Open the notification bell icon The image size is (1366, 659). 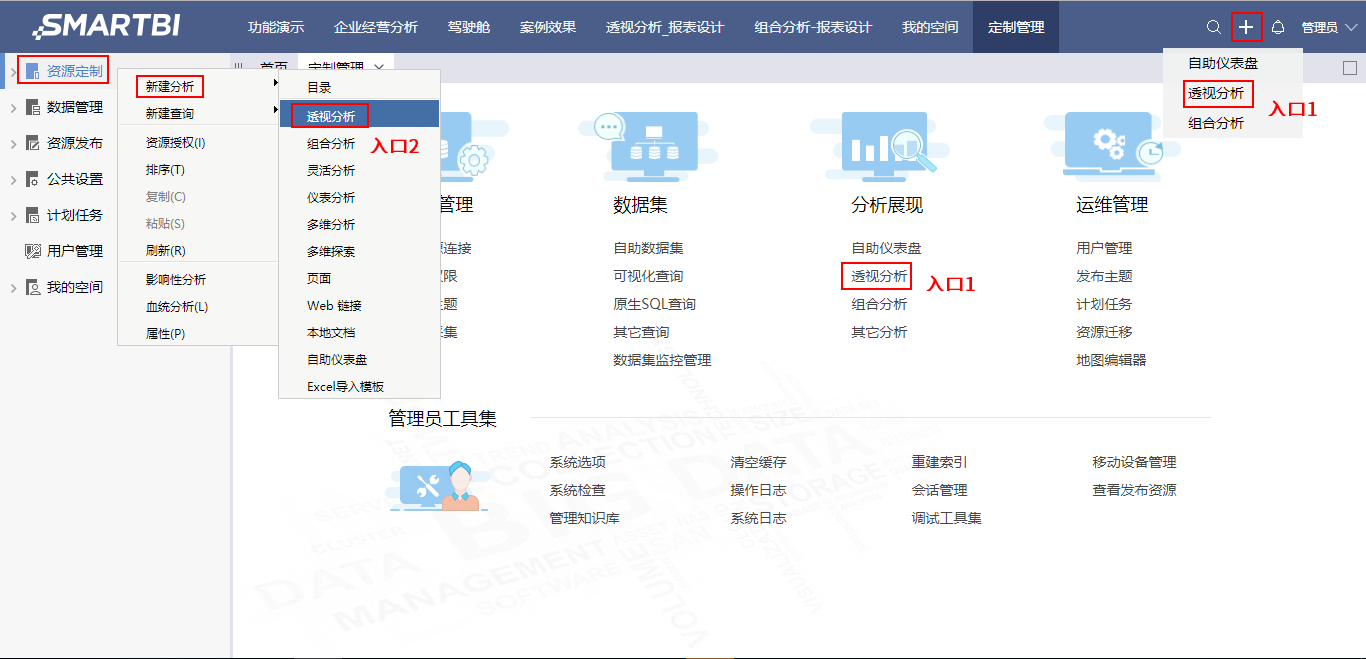1278,27
